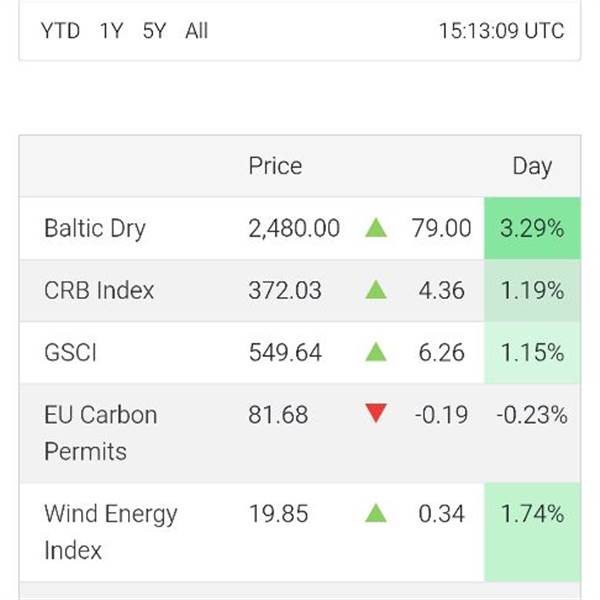The width and height of the screenshot is (600, 600).
Task: Click the 15:13:09 UTC timestamp
Action: 501,31
